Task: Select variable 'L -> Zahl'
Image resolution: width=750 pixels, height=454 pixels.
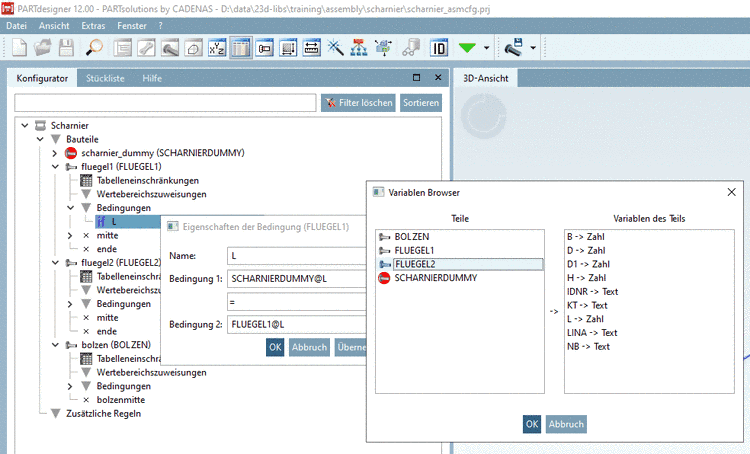Action: [585, 319]
